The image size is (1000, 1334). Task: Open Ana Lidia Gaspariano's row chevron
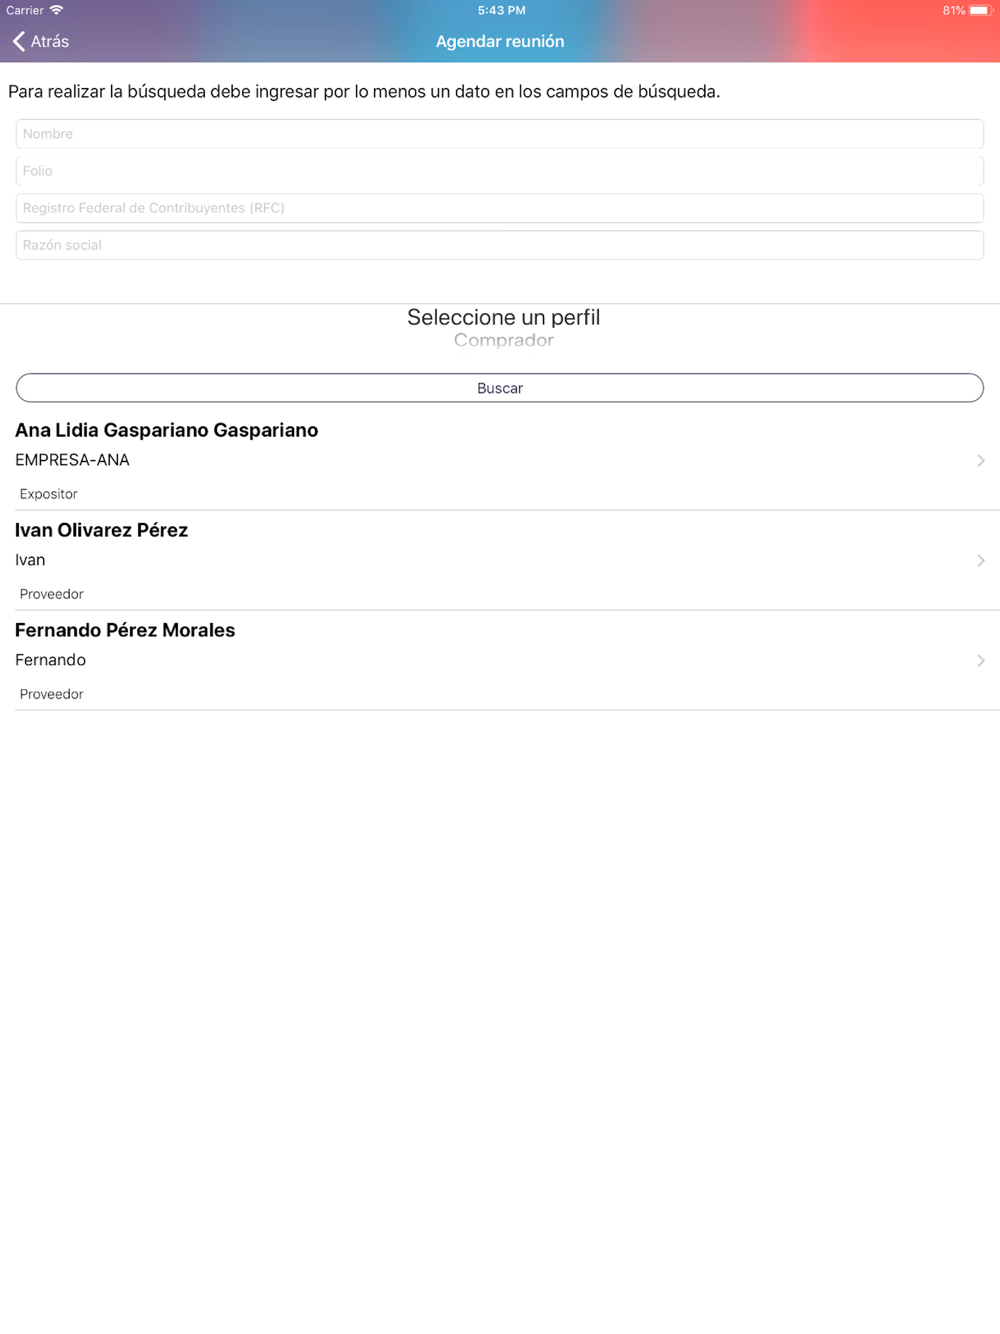pos(981,460)
